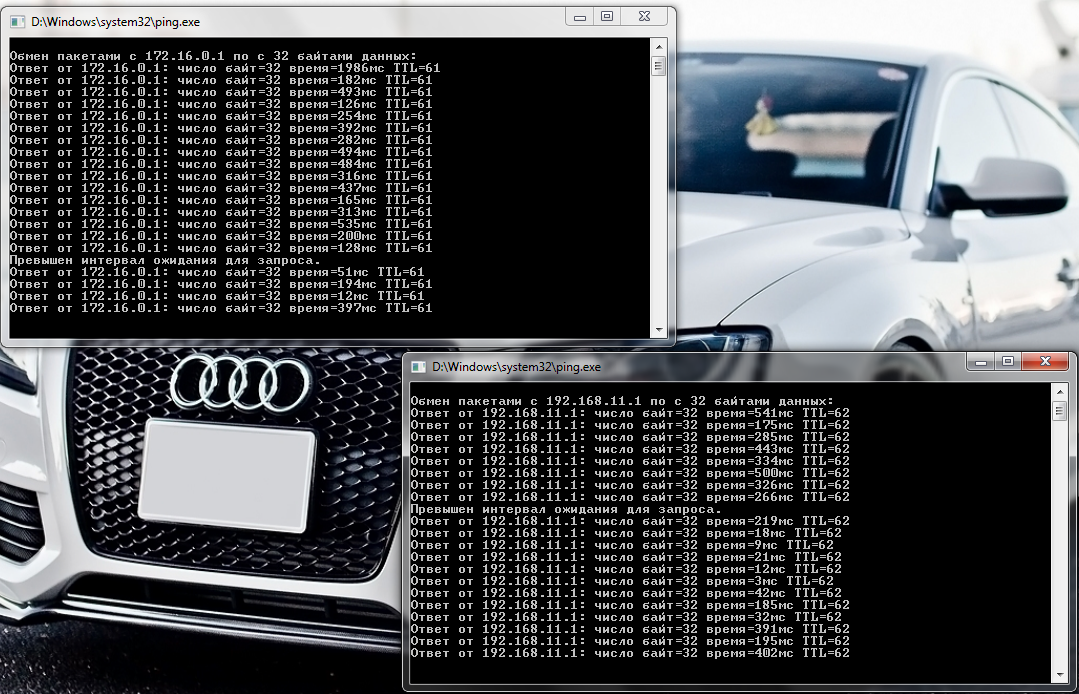1079x694 pixels.
Task: Click the scroll-up arrow in the 192.168.11.1 window
Action: coord(1060,392)
